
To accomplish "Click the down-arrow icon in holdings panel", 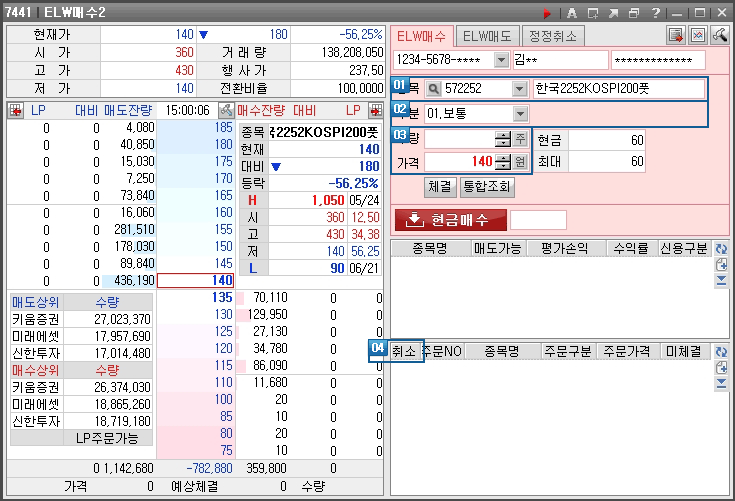I will (721, 281).
